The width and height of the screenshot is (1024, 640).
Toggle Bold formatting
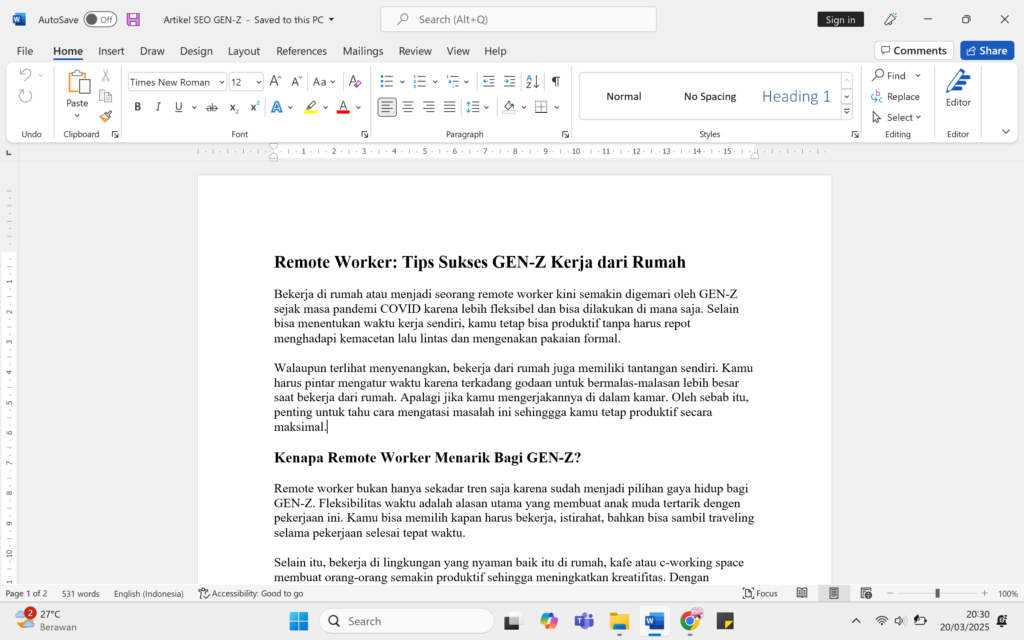coord(137,107)
